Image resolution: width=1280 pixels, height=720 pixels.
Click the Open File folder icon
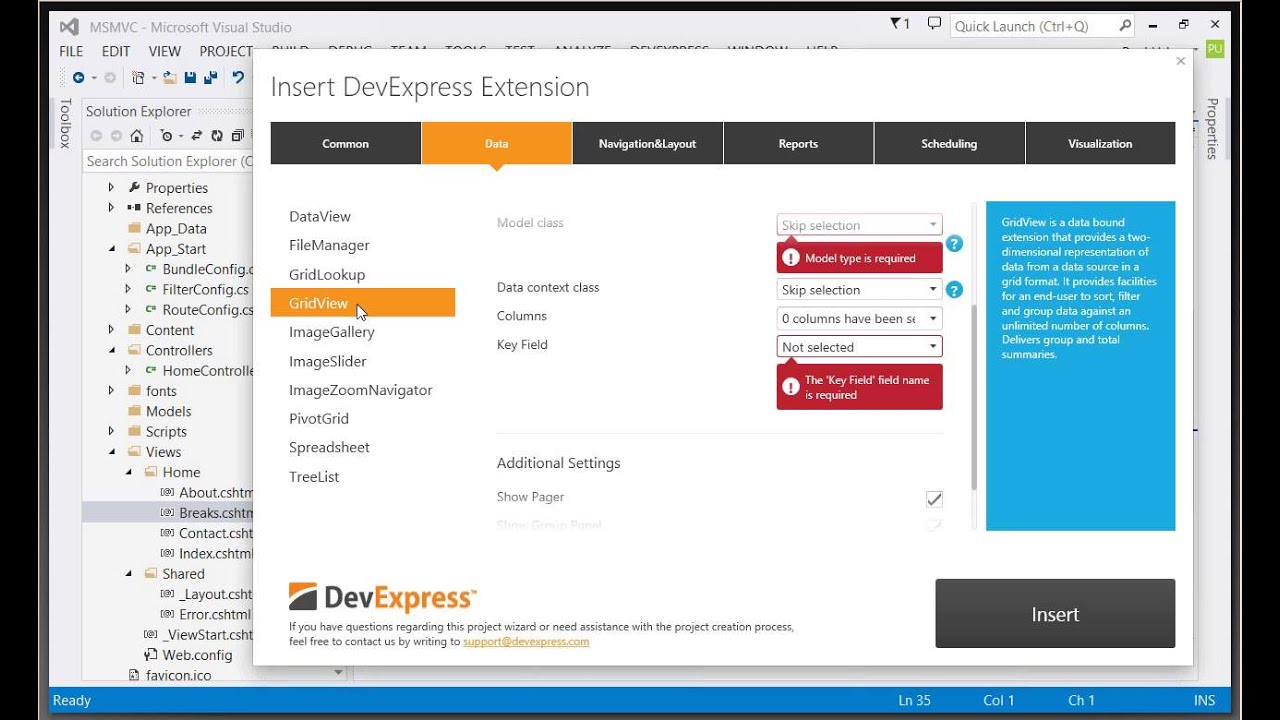tap(170, 77)
